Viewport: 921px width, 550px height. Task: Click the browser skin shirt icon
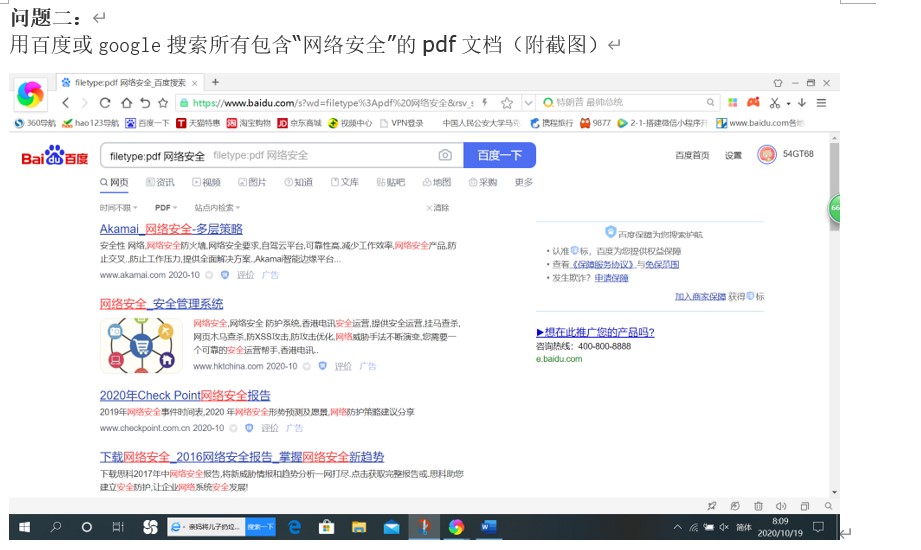778,83
